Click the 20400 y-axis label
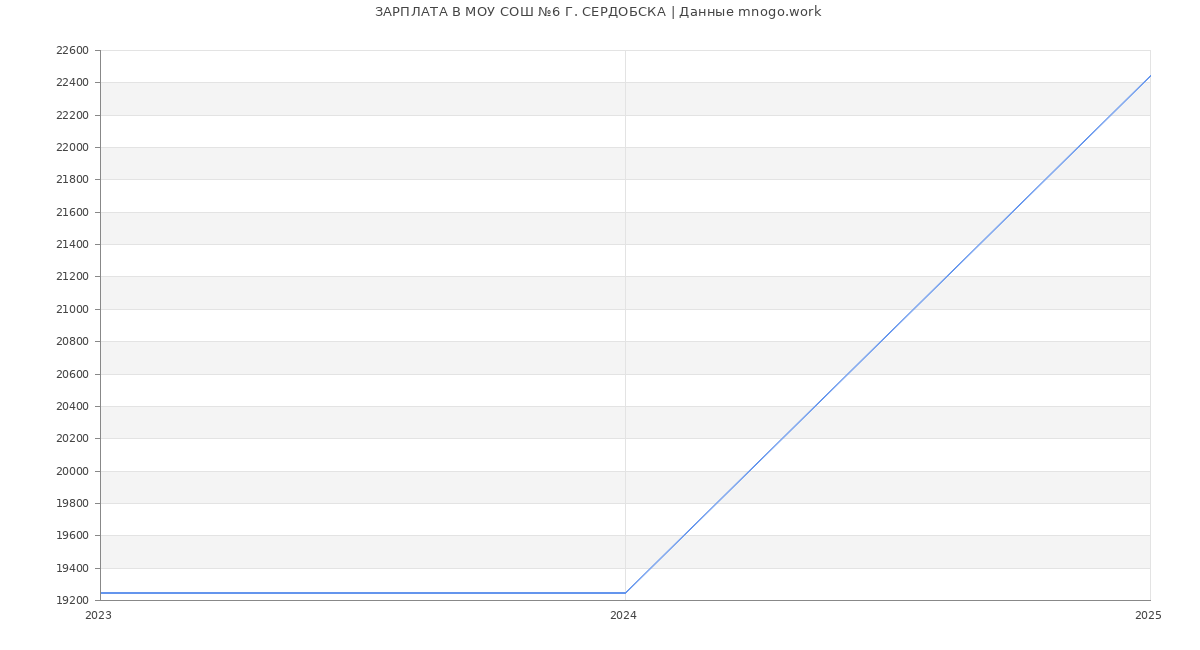The image size is (1200, 650). tap(72, 407)
